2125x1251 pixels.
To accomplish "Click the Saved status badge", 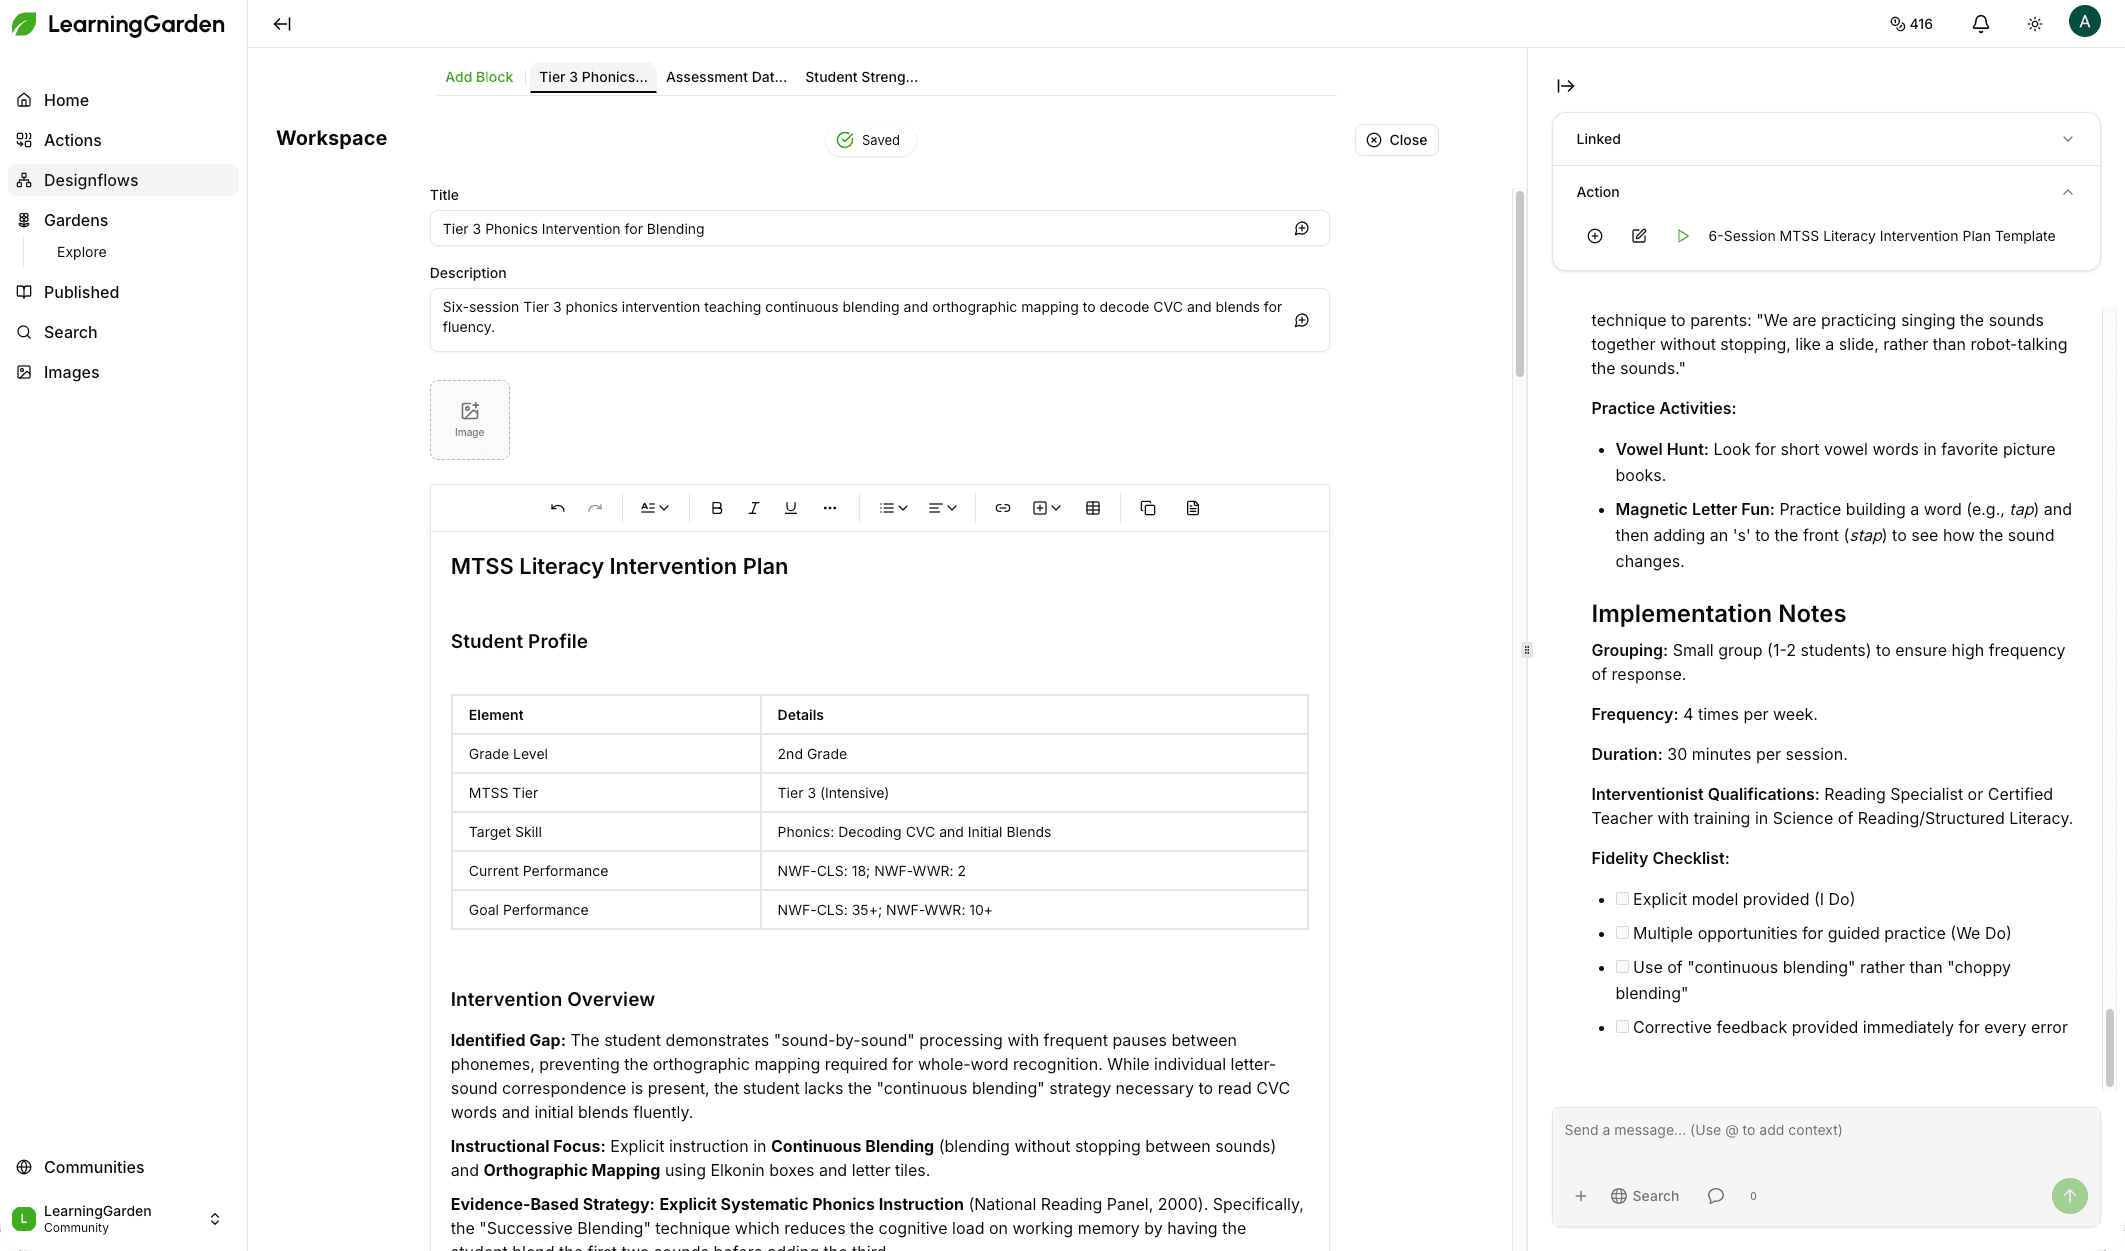I will (x=869, y=140).
